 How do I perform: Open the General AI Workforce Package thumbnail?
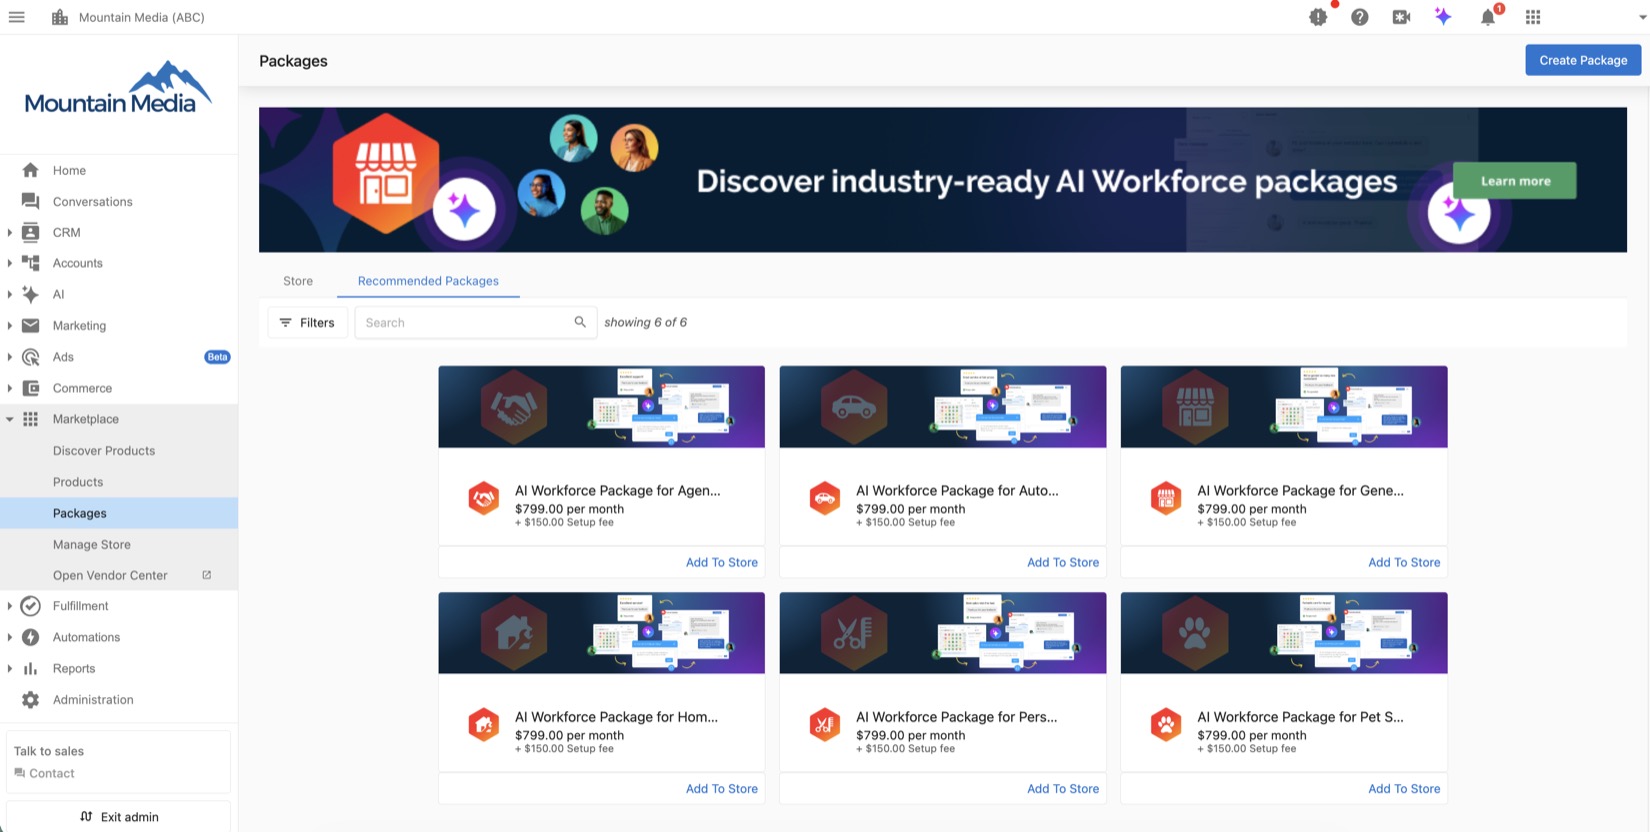pyautogui.click(x=1284, y=407)
